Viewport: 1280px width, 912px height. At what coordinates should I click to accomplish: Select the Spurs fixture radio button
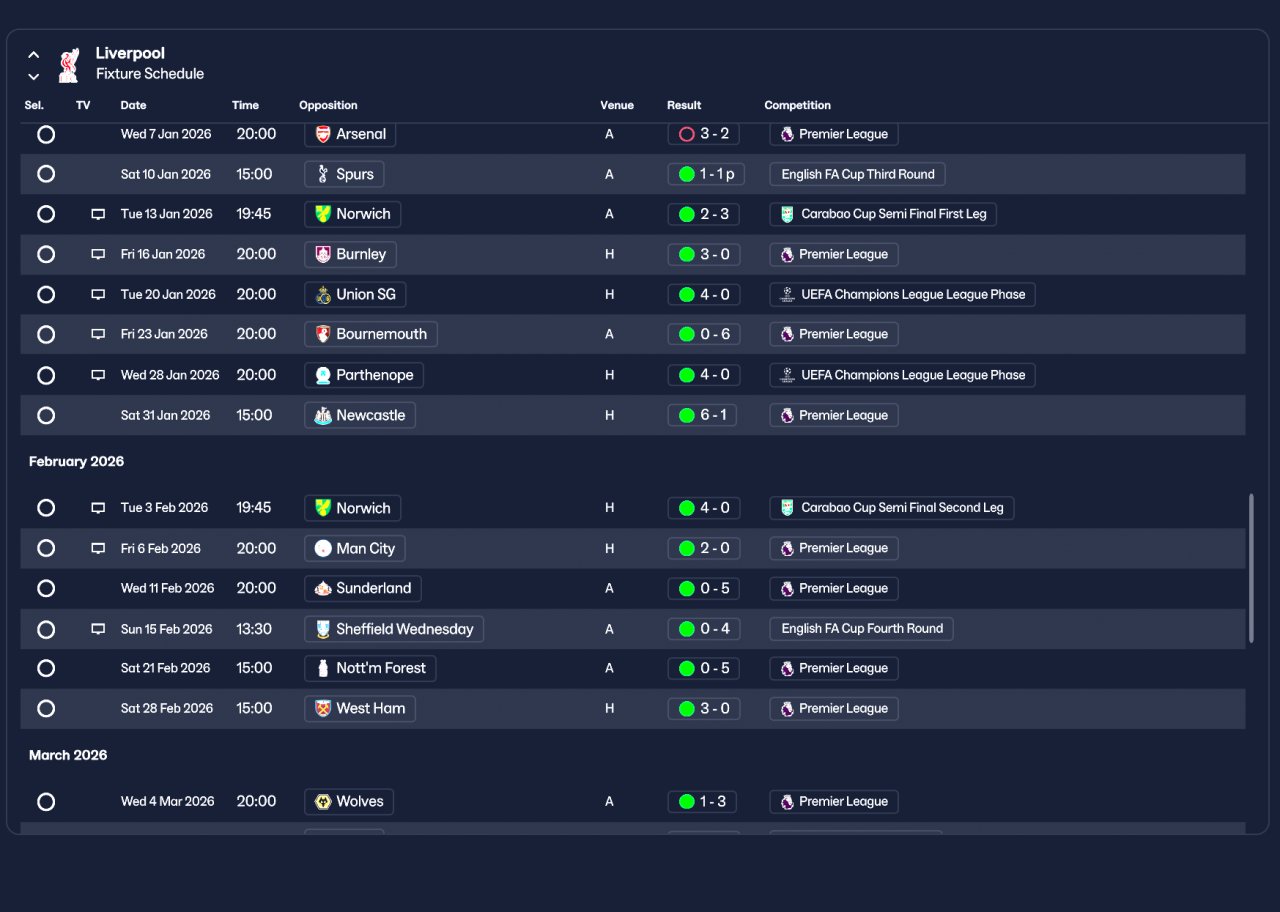(46, 174)
